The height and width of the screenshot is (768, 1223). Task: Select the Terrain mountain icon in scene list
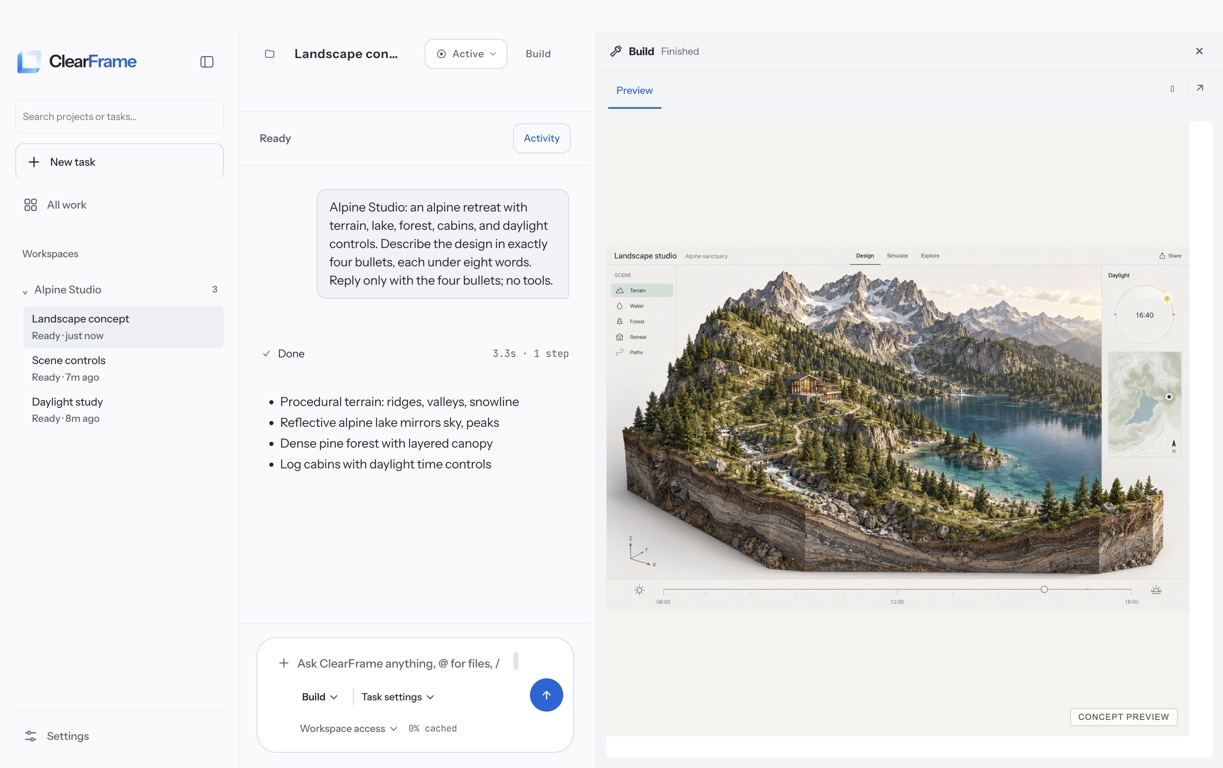tap(620, 291)
